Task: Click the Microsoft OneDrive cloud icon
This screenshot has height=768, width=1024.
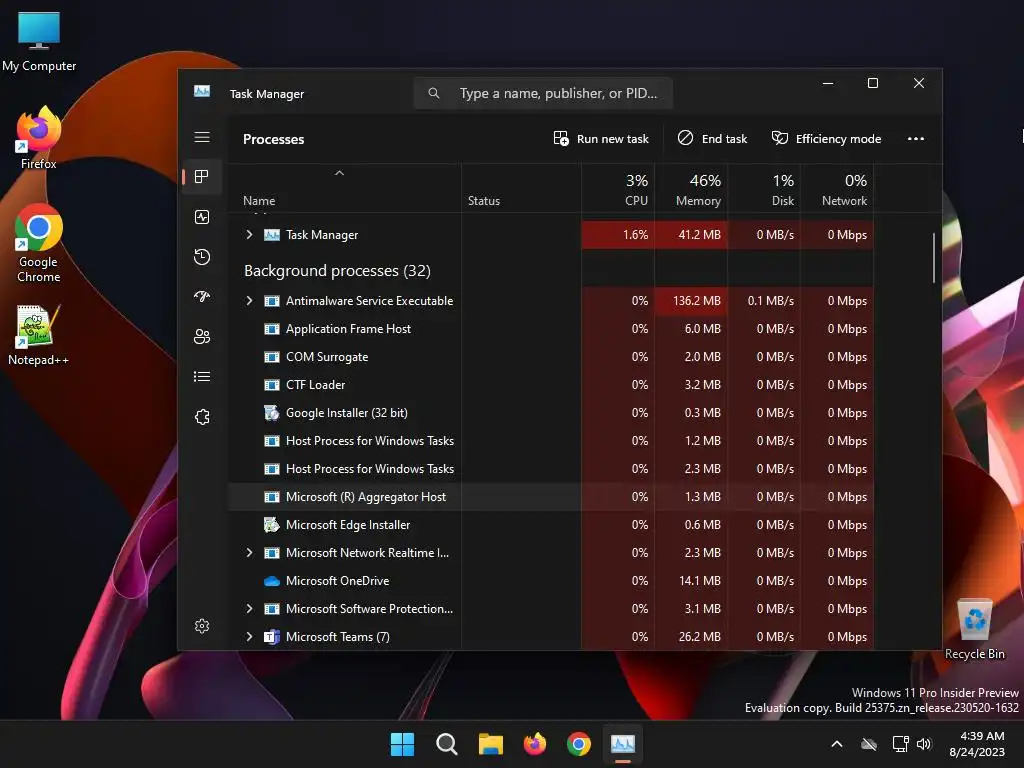Action: (x=272, y=581)
